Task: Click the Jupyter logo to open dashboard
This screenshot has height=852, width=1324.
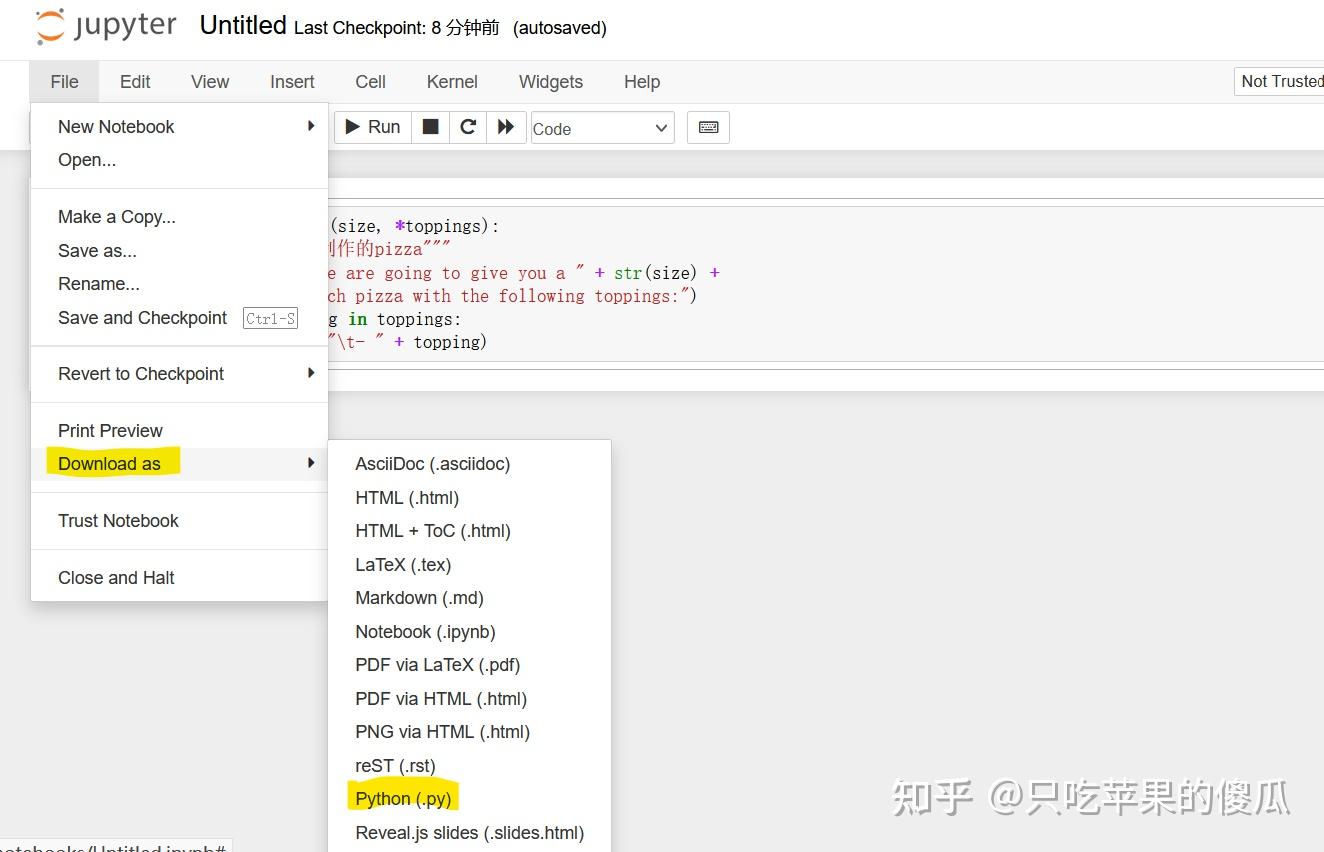Action: point(103,27)
